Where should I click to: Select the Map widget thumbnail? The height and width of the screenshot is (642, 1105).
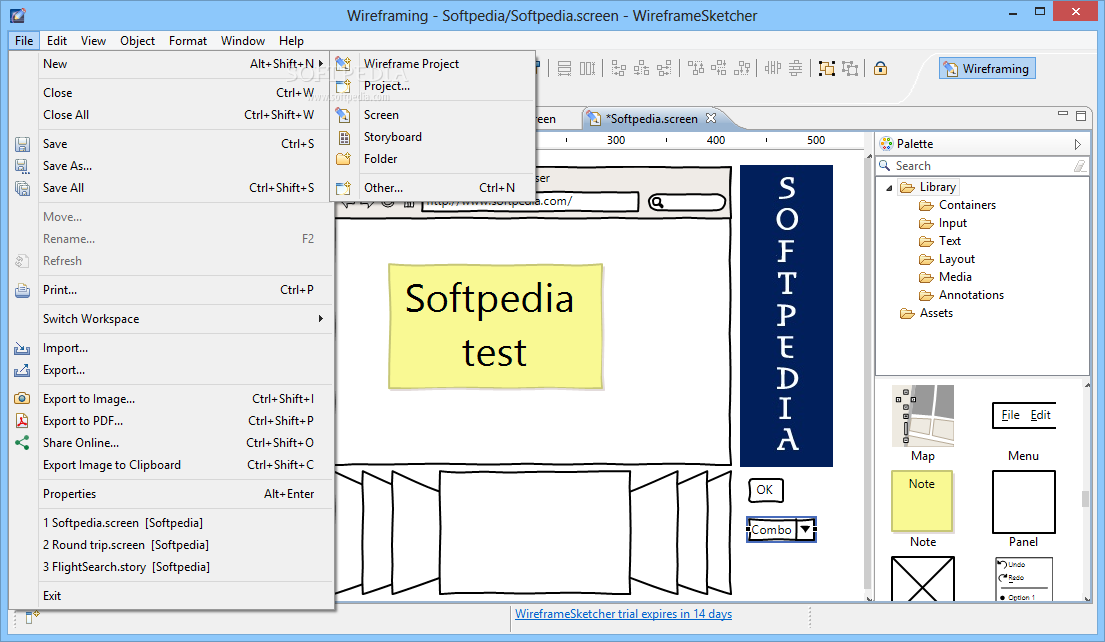point(922,416)
